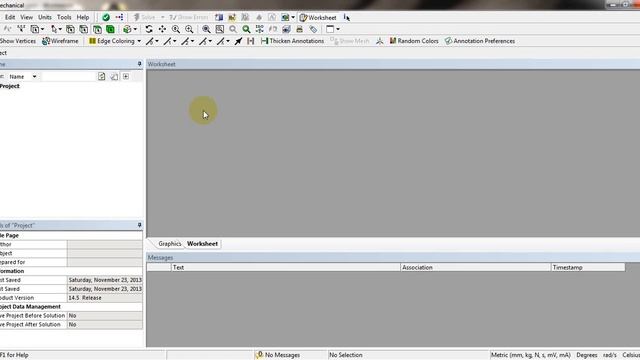Click the Product Version 14.5 Release cell
Viewport: 640px width, 360px height.
click(x=105, y=298)
